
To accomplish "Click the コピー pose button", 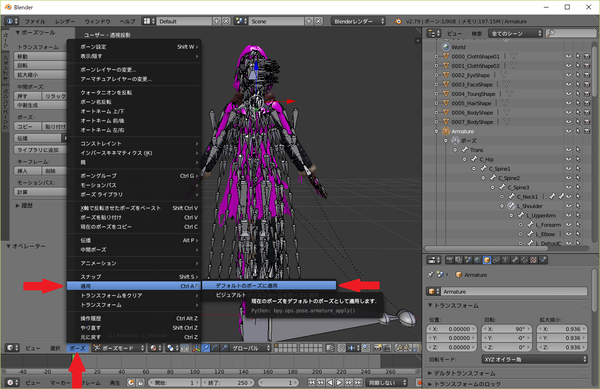I will click(x=28, y=126).
